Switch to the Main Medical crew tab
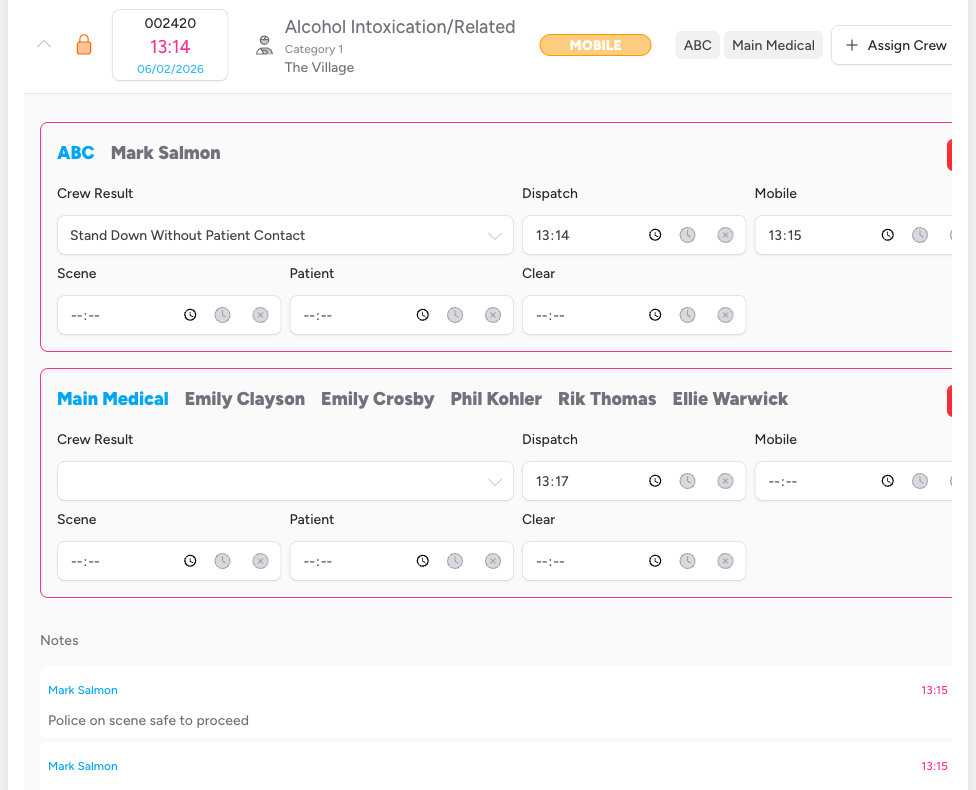 click(x=773, y=44)
